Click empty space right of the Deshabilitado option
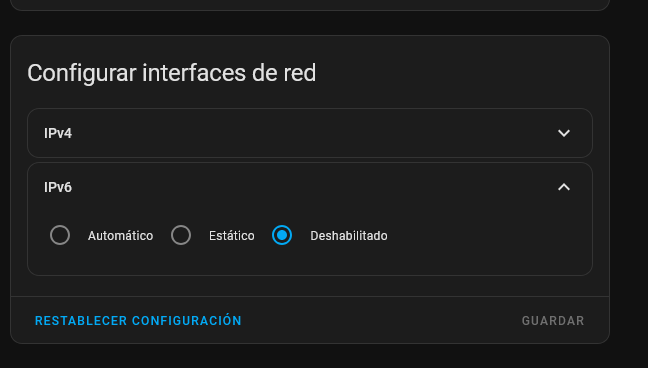Screen dimensions: 648x368 point(488,236)
